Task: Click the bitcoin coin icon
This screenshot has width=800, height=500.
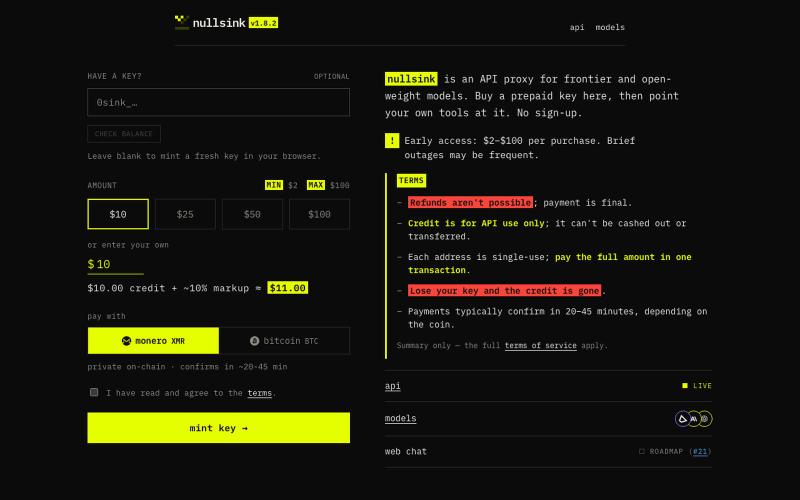Action: click(255, 341)
